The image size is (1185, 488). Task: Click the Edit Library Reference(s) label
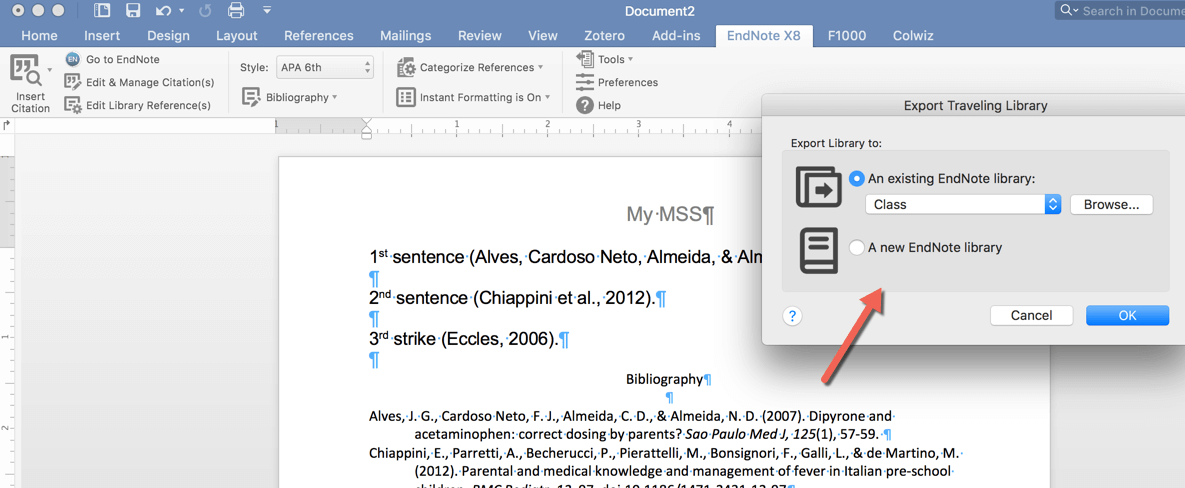tap(148, 106)
